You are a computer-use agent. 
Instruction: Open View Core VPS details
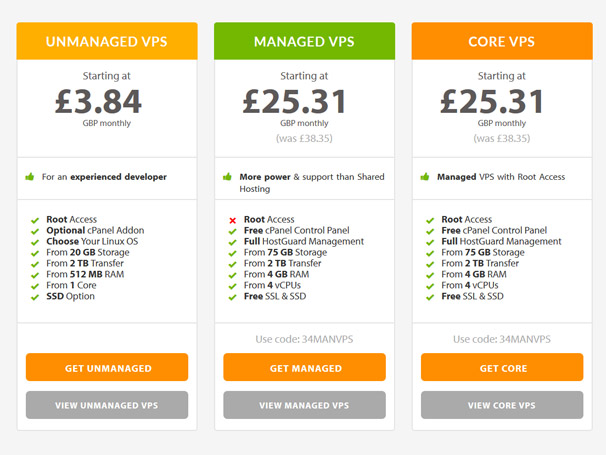point(502,405)
